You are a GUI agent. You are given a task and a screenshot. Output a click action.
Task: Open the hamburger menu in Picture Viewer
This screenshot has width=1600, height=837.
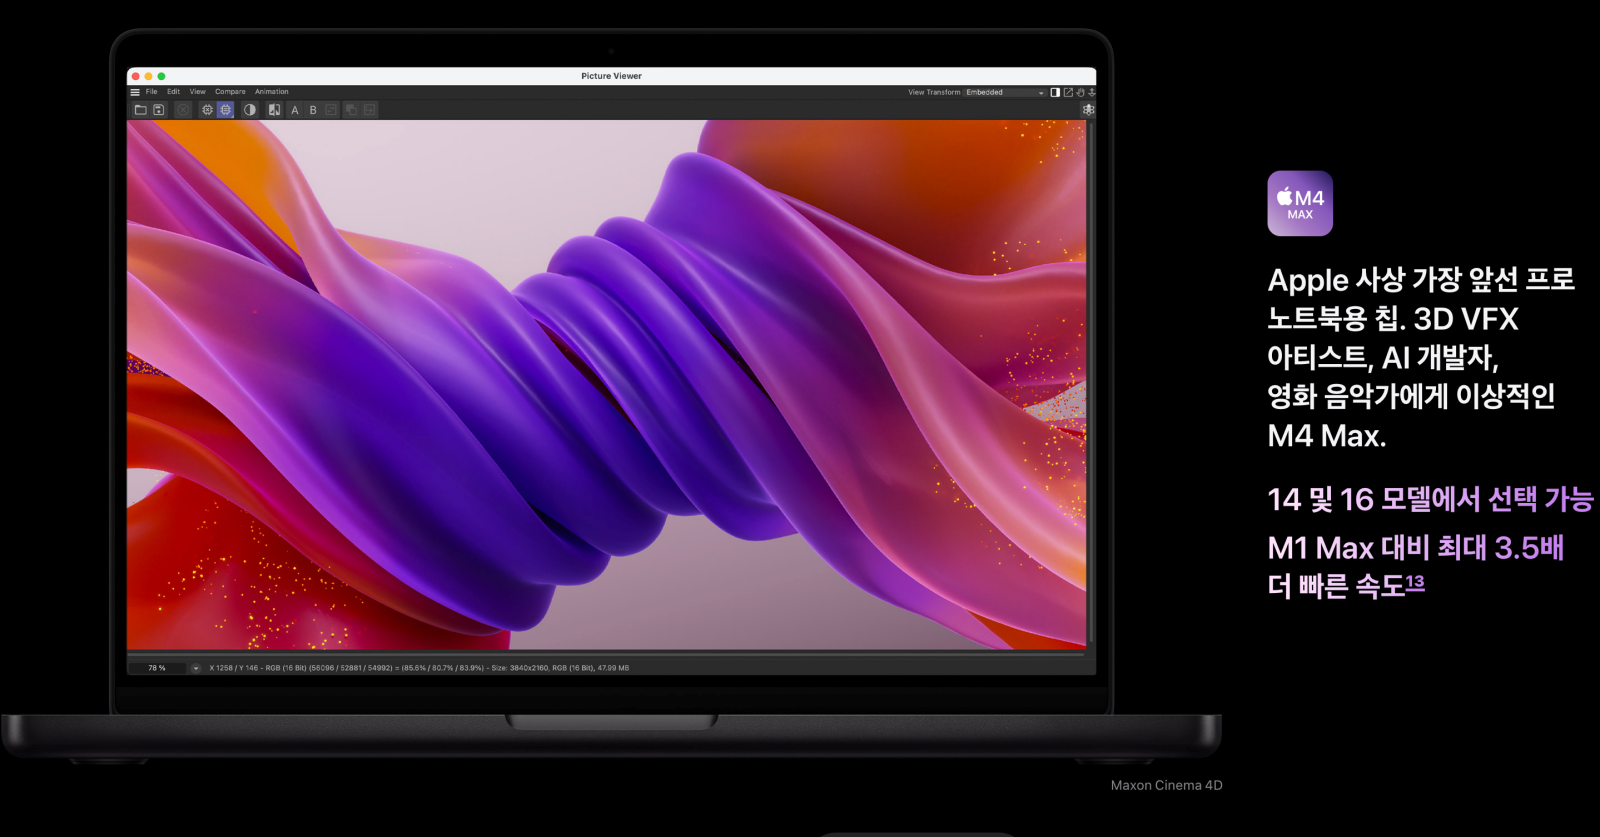click(135, 92)
